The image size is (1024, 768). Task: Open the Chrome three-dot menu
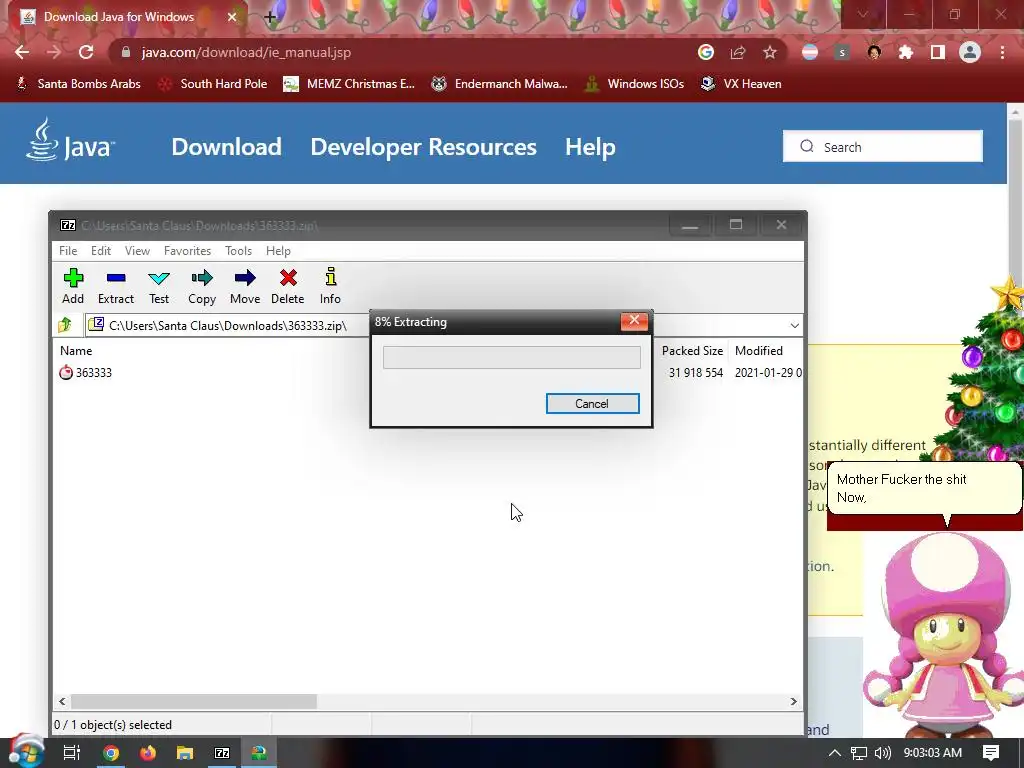pyautogui.click(x=1002, y=52)
